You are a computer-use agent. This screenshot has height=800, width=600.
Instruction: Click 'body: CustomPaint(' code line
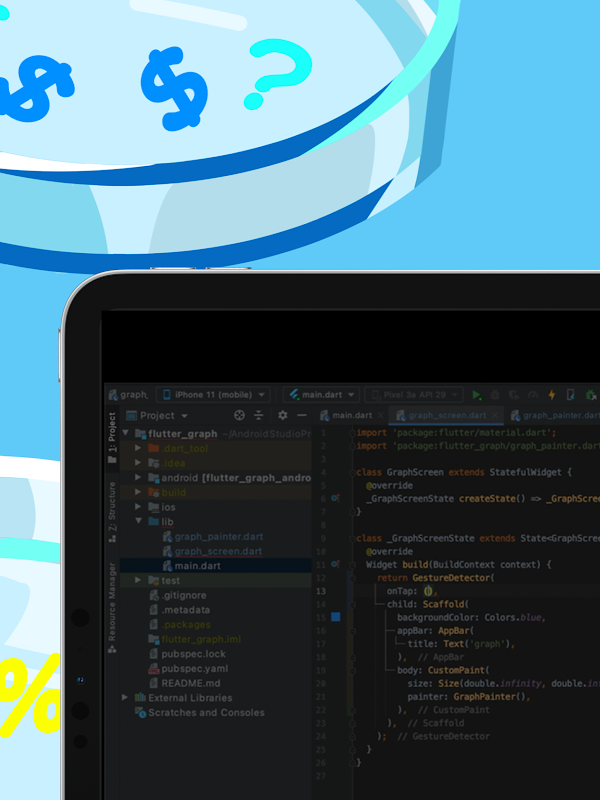[443, 670]
